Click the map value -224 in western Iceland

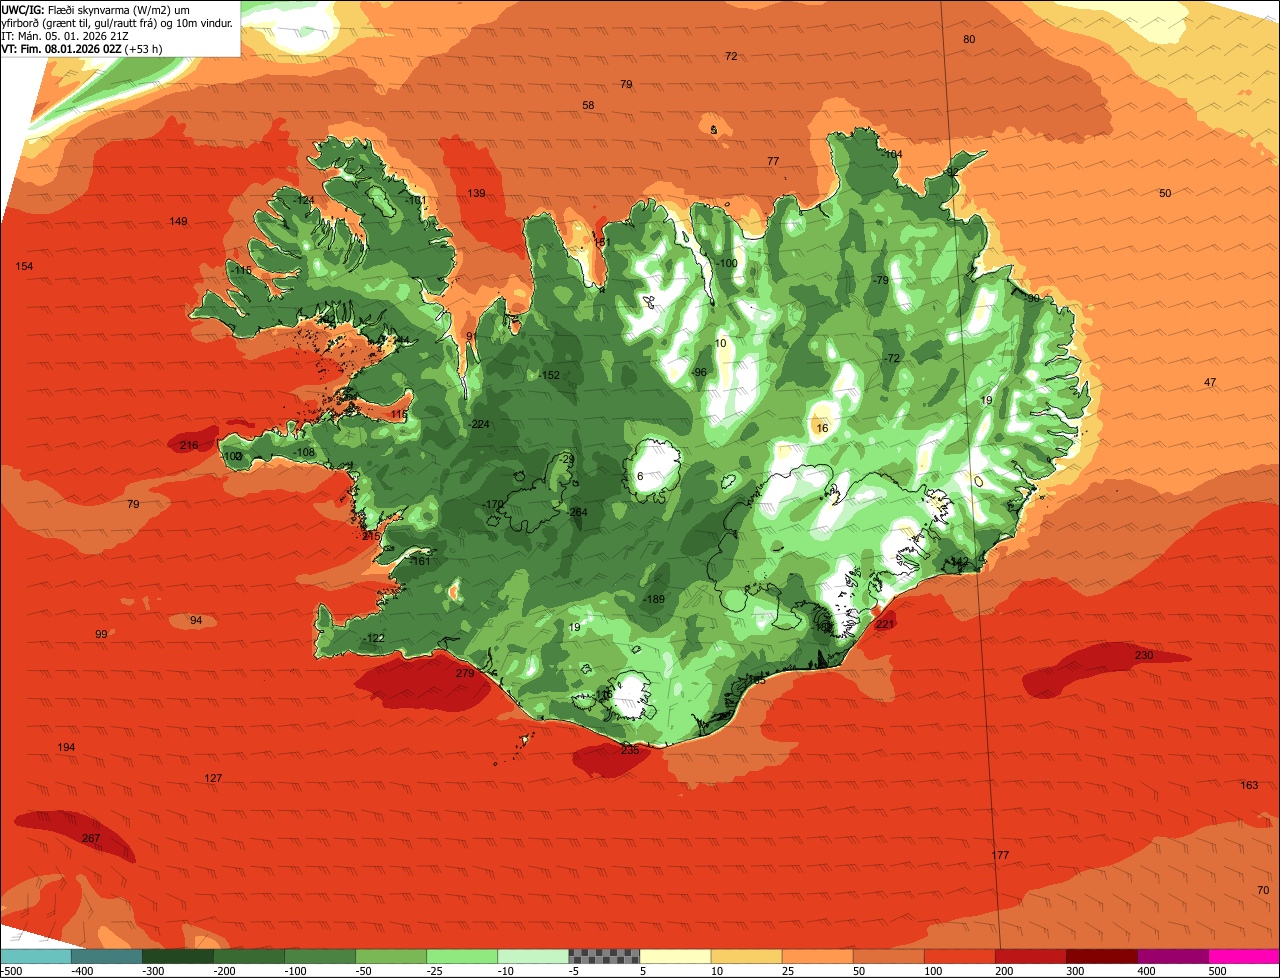point(479,424)
